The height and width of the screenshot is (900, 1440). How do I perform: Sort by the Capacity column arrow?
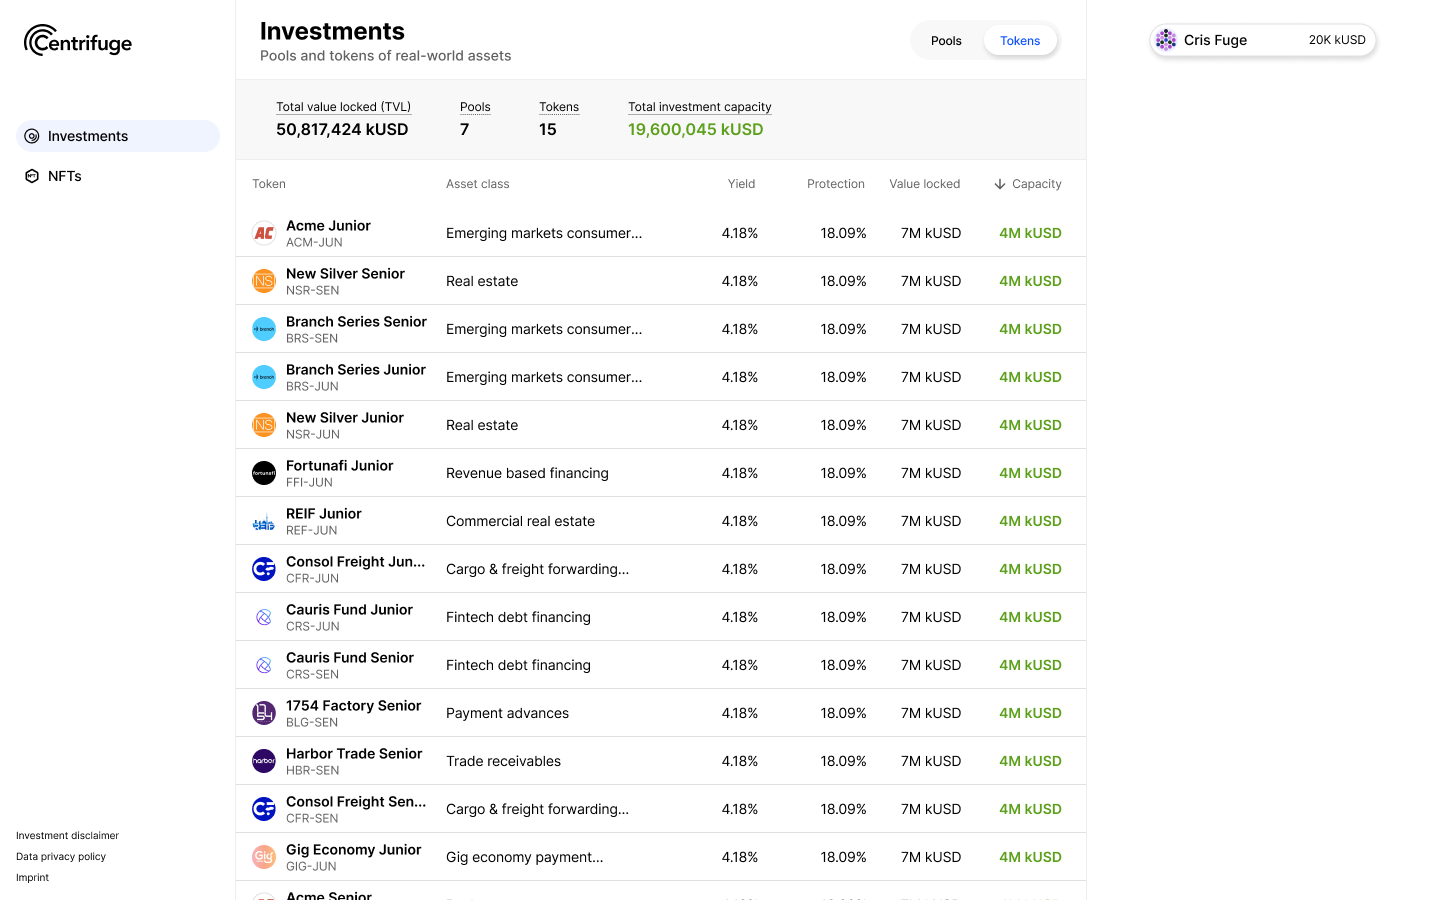click(x=1000, y=184)
